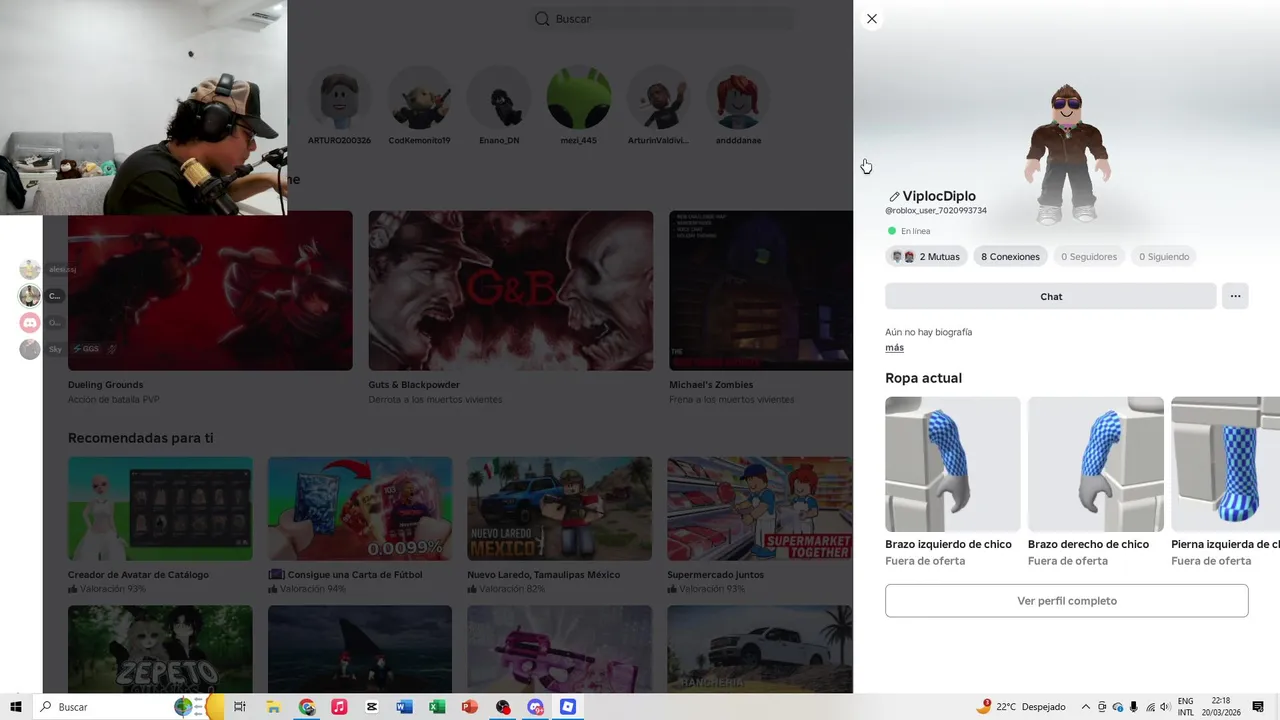Open Enano_DN friend avatar
This screenshot has height=720, width=1280.
499,99
